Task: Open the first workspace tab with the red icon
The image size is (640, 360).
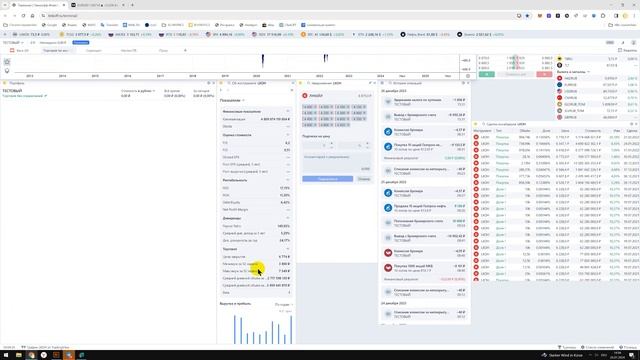Action: tap(19, 51)
